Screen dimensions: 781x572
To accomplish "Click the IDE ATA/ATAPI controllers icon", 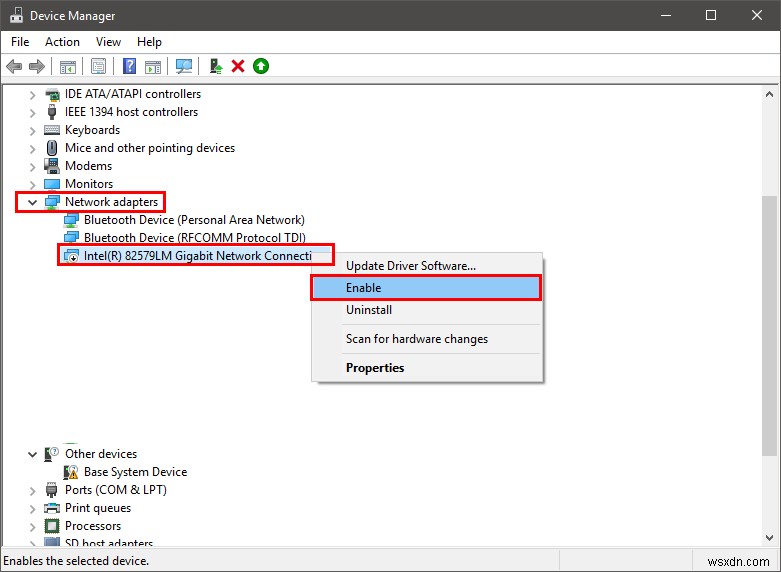I will point(52,94).
